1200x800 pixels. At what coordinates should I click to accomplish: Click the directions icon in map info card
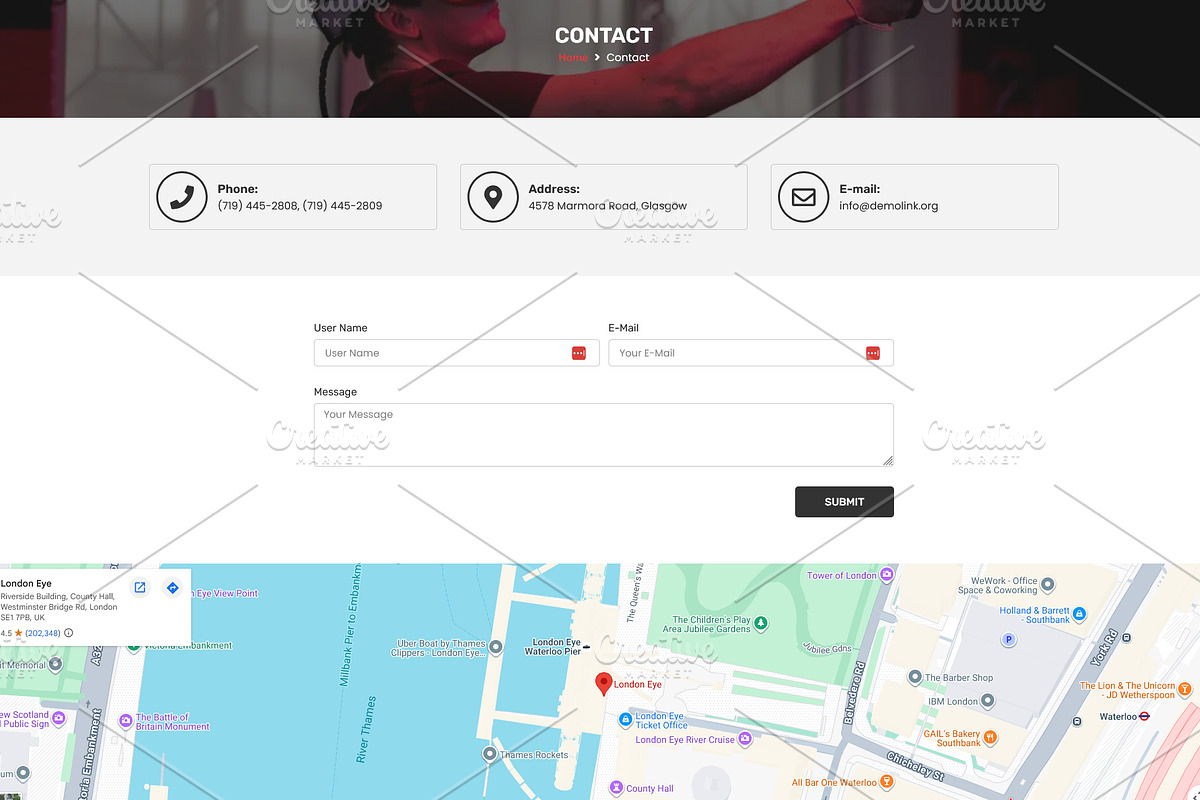172,588
